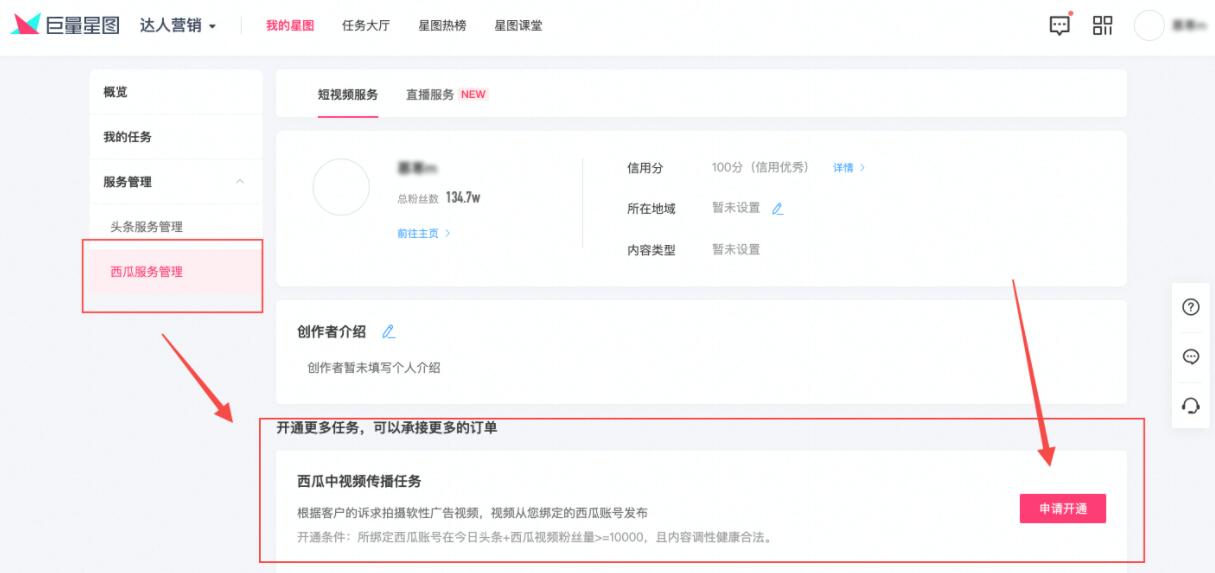Click the 巨量星图 logo

67,25
